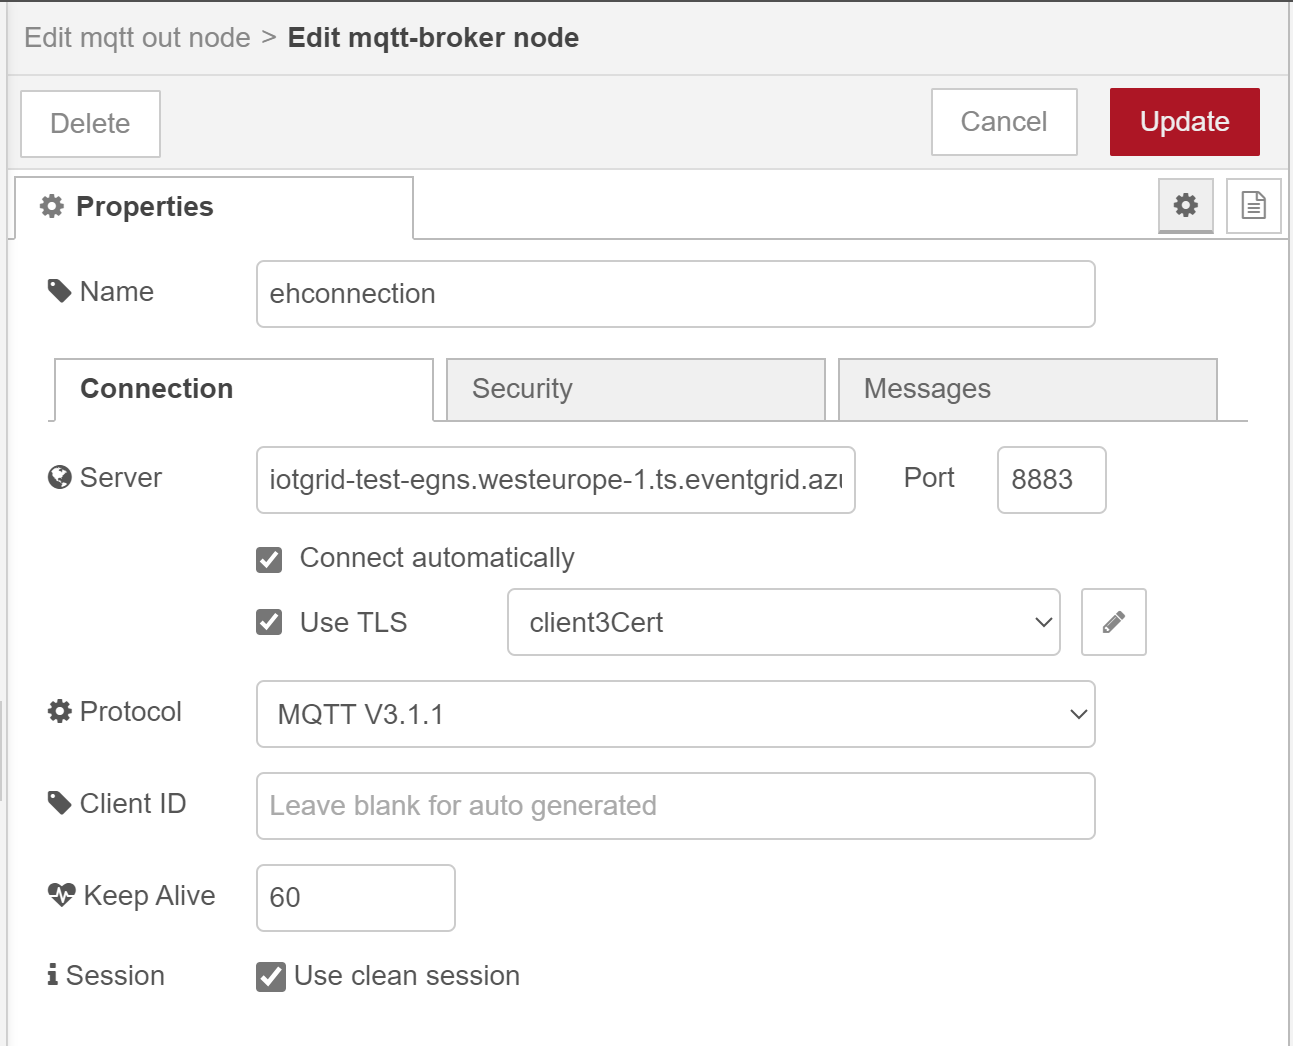Disable the Use TLS checkbox
Viewport: 1293px width, 1046px height.
(x=269, y=622)
